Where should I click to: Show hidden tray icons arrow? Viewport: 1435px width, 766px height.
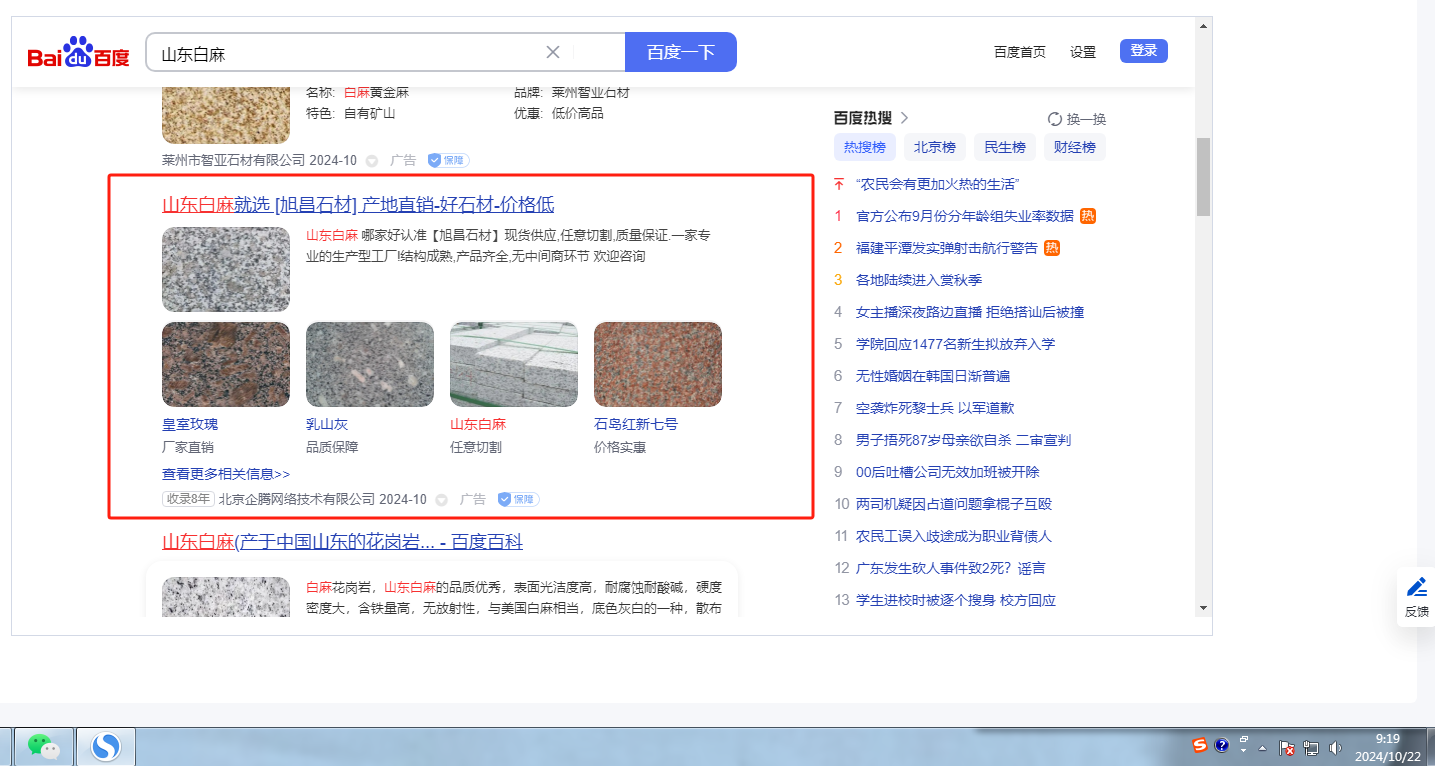[x=1263, y=747]
